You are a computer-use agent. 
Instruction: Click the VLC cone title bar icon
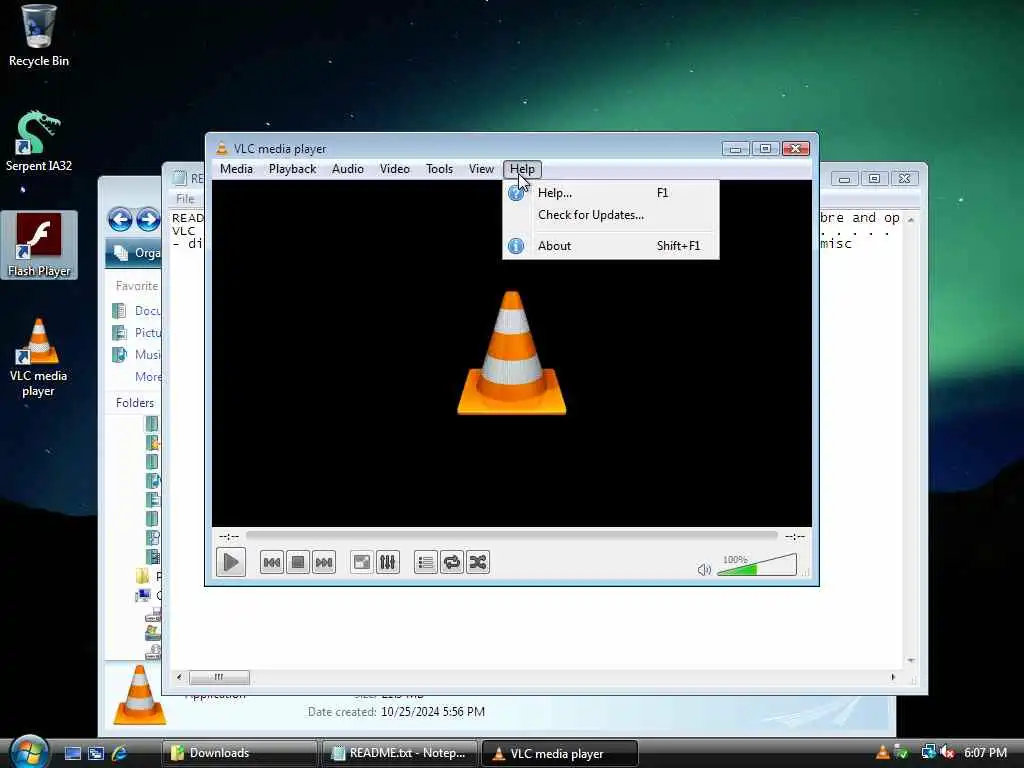click(x=222, y=148)
